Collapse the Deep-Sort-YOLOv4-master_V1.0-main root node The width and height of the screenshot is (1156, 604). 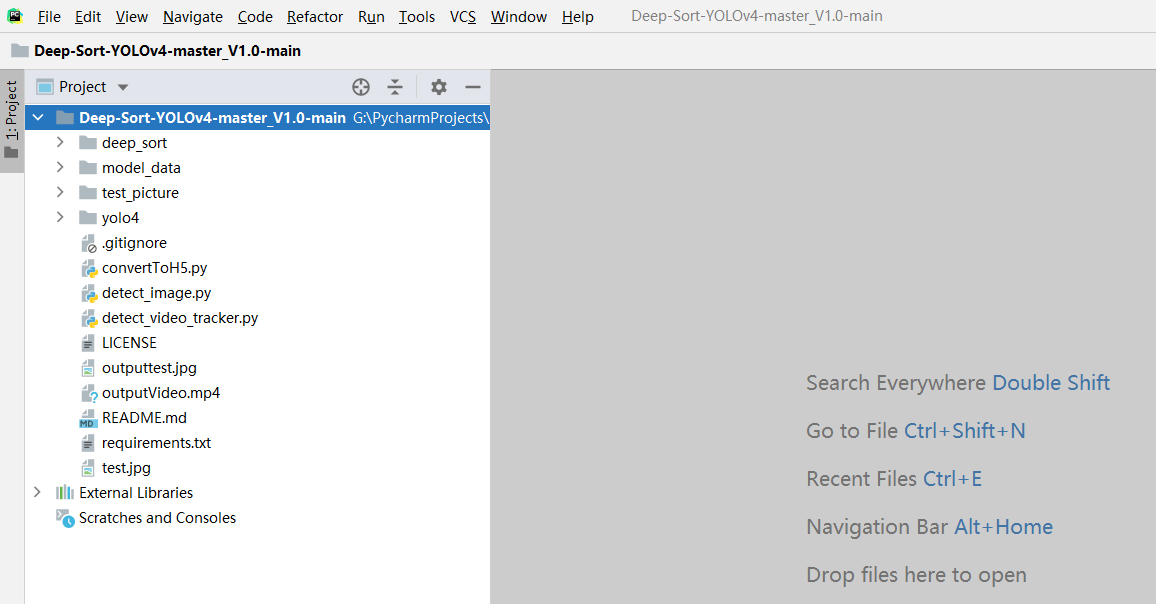coord(38,117)
